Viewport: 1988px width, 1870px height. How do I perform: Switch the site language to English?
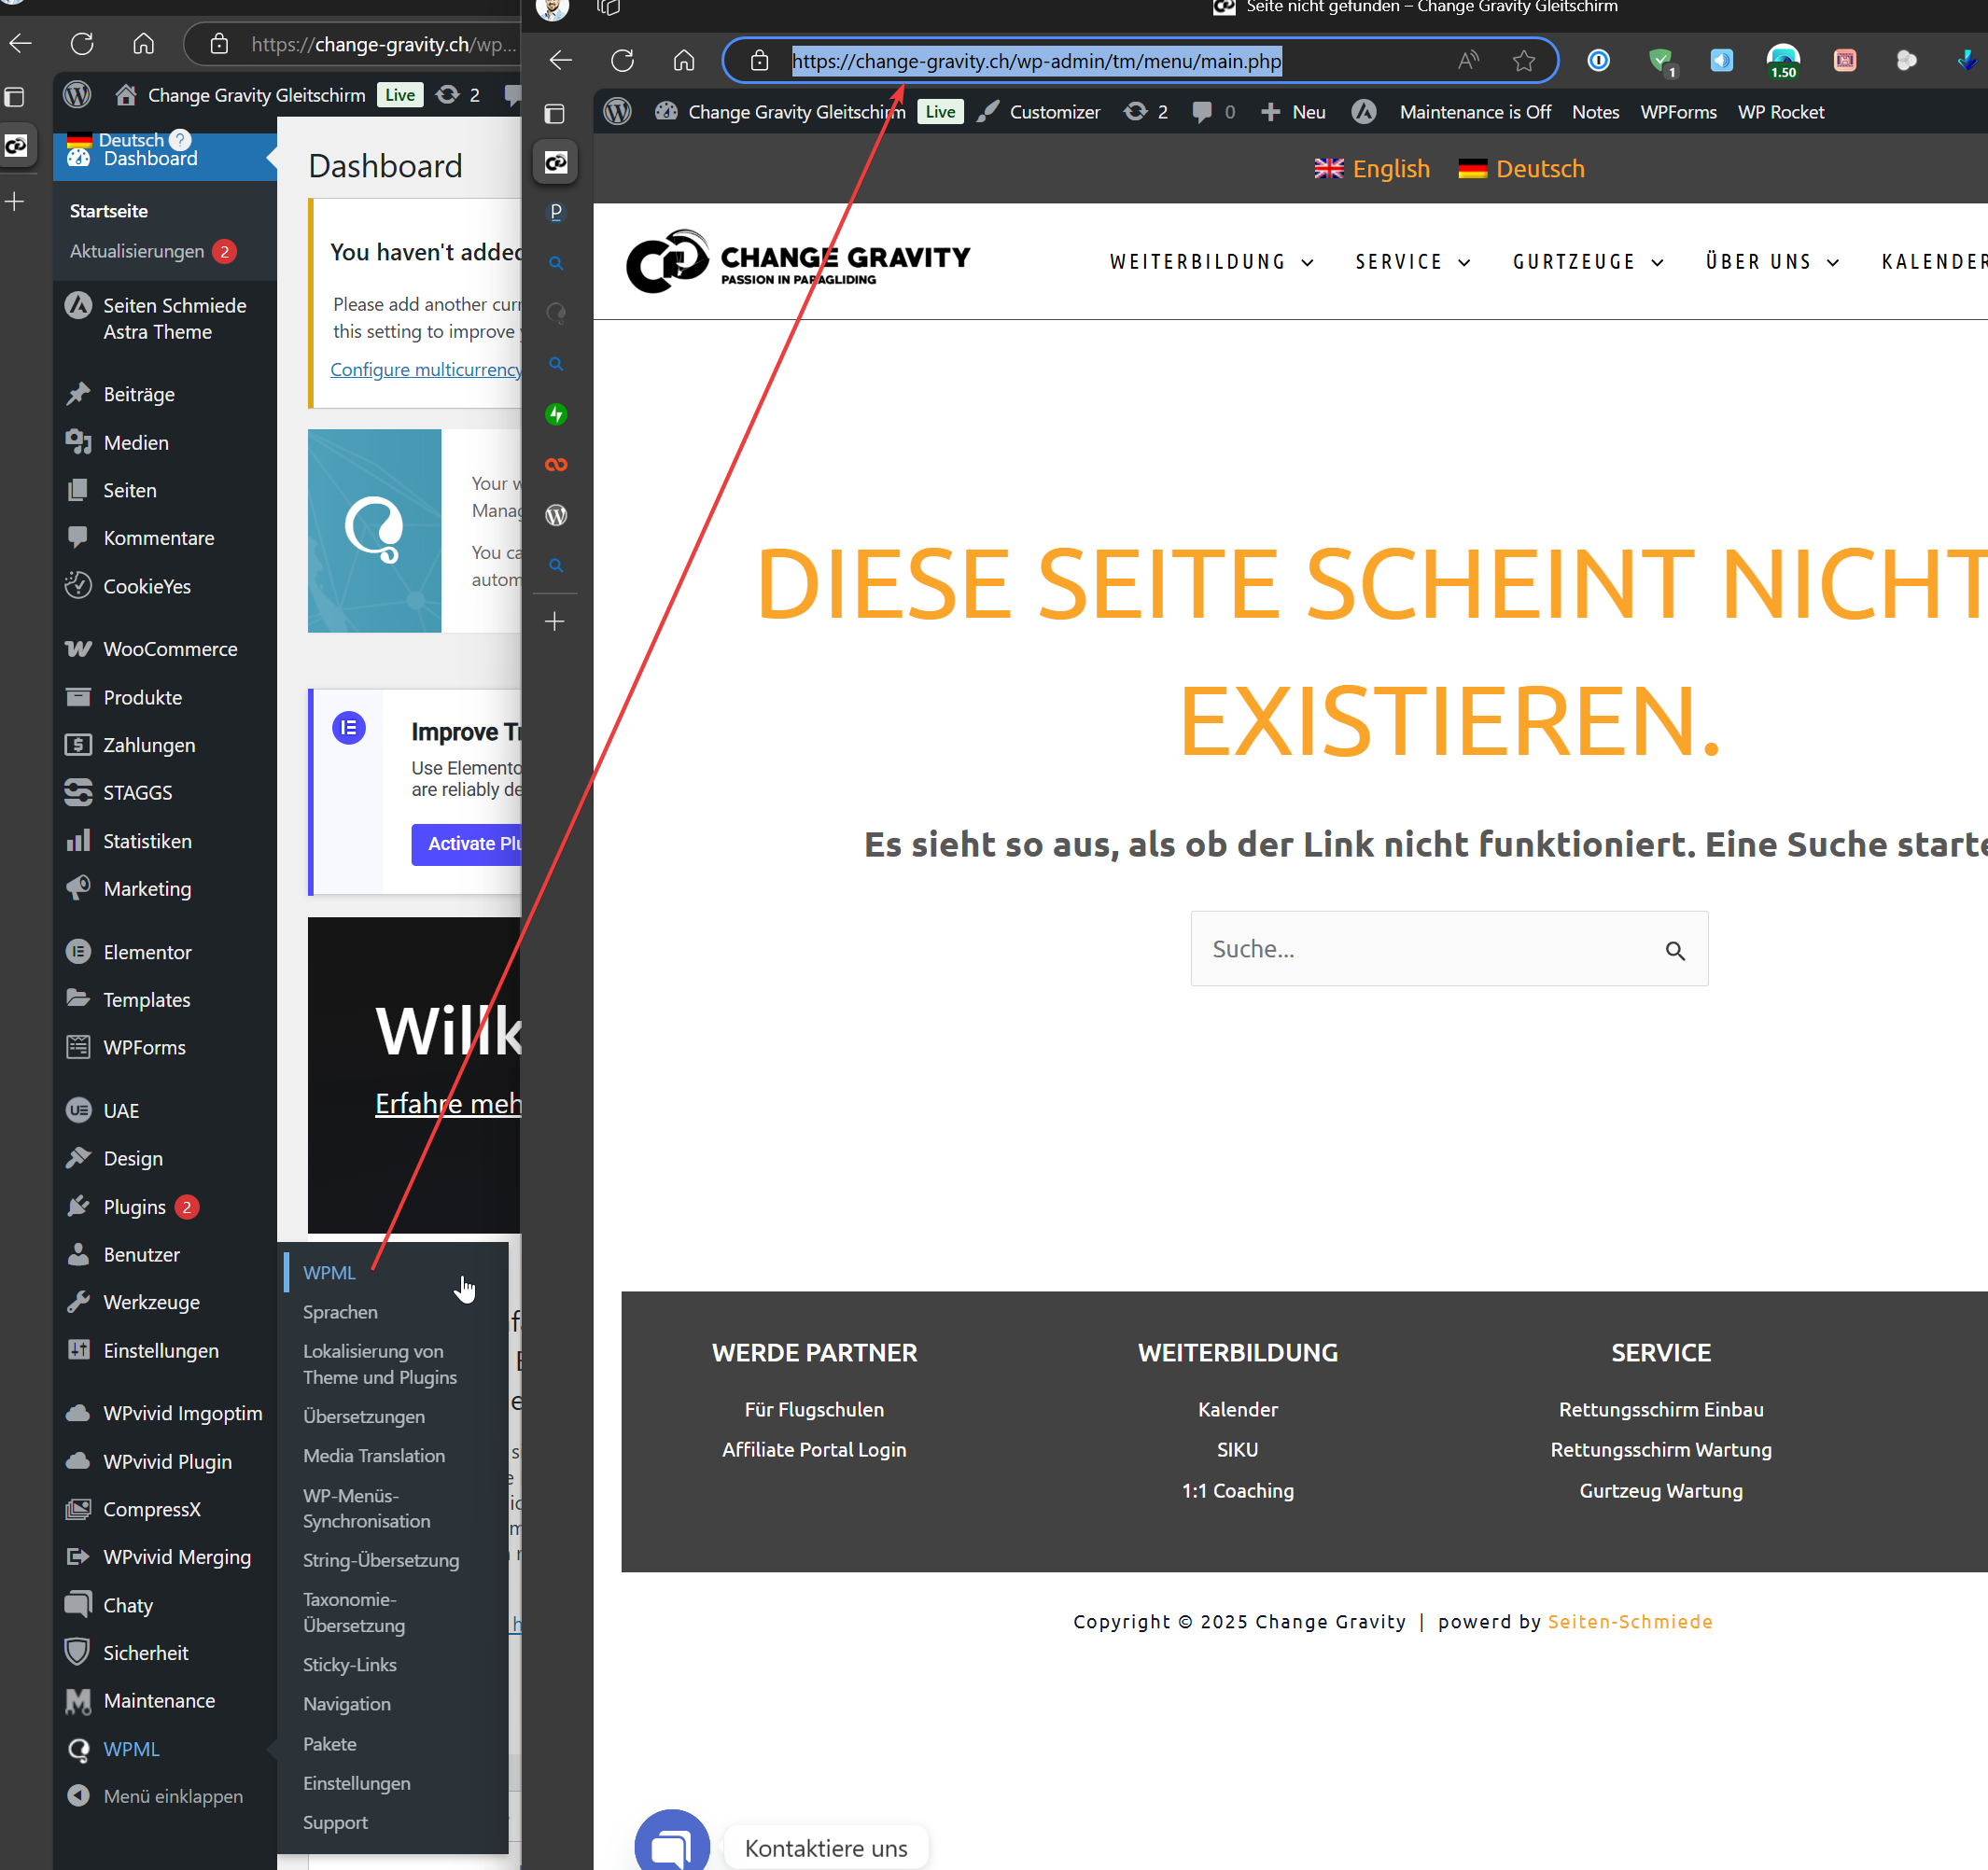(1371, 168)
